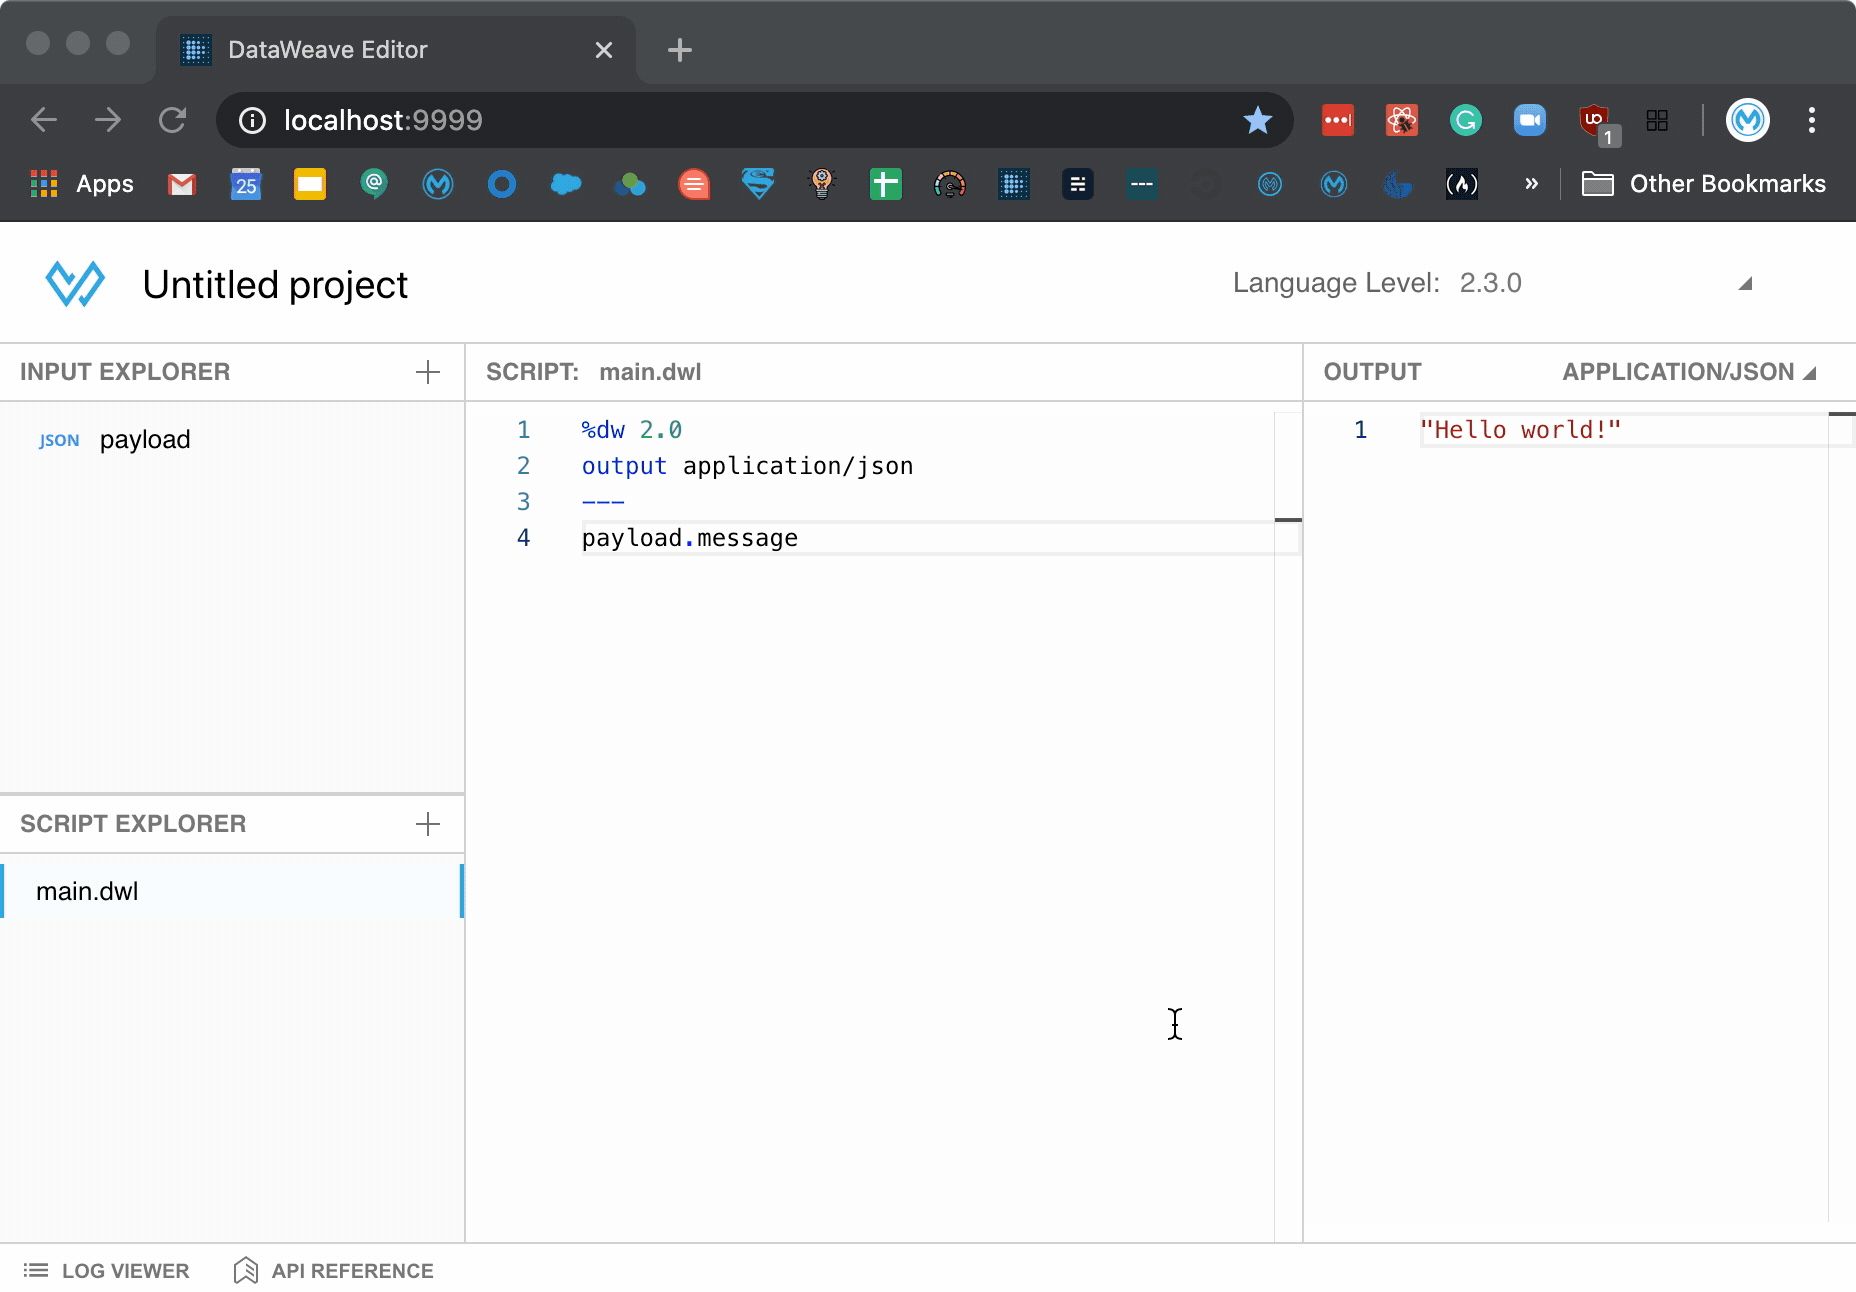Screen dimensions: 1856x1292
Task: Show more bookmarks with the chevron
Action: (1531, 184)
